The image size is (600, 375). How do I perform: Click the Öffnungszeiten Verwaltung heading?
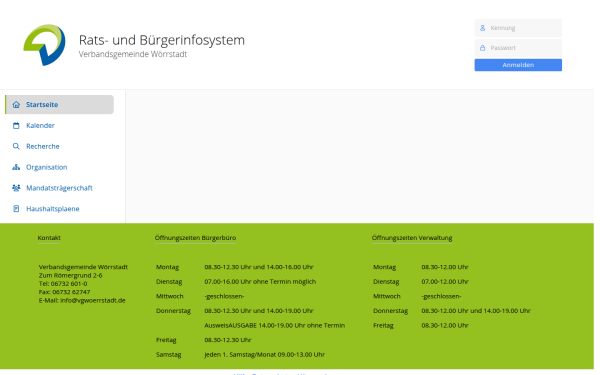click(x=412, y=238)
